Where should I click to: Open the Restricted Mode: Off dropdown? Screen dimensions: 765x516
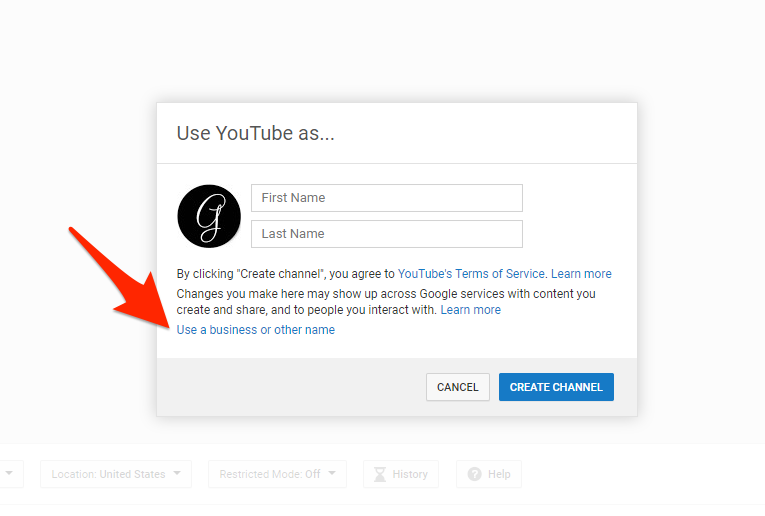click(277, 474)
